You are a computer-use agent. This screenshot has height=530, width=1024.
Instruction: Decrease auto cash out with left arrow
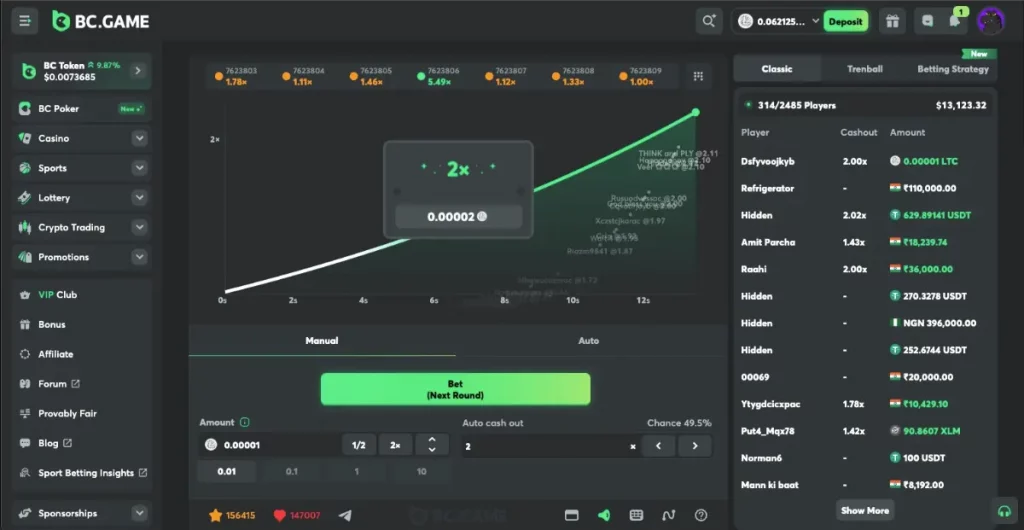(658, 446)
